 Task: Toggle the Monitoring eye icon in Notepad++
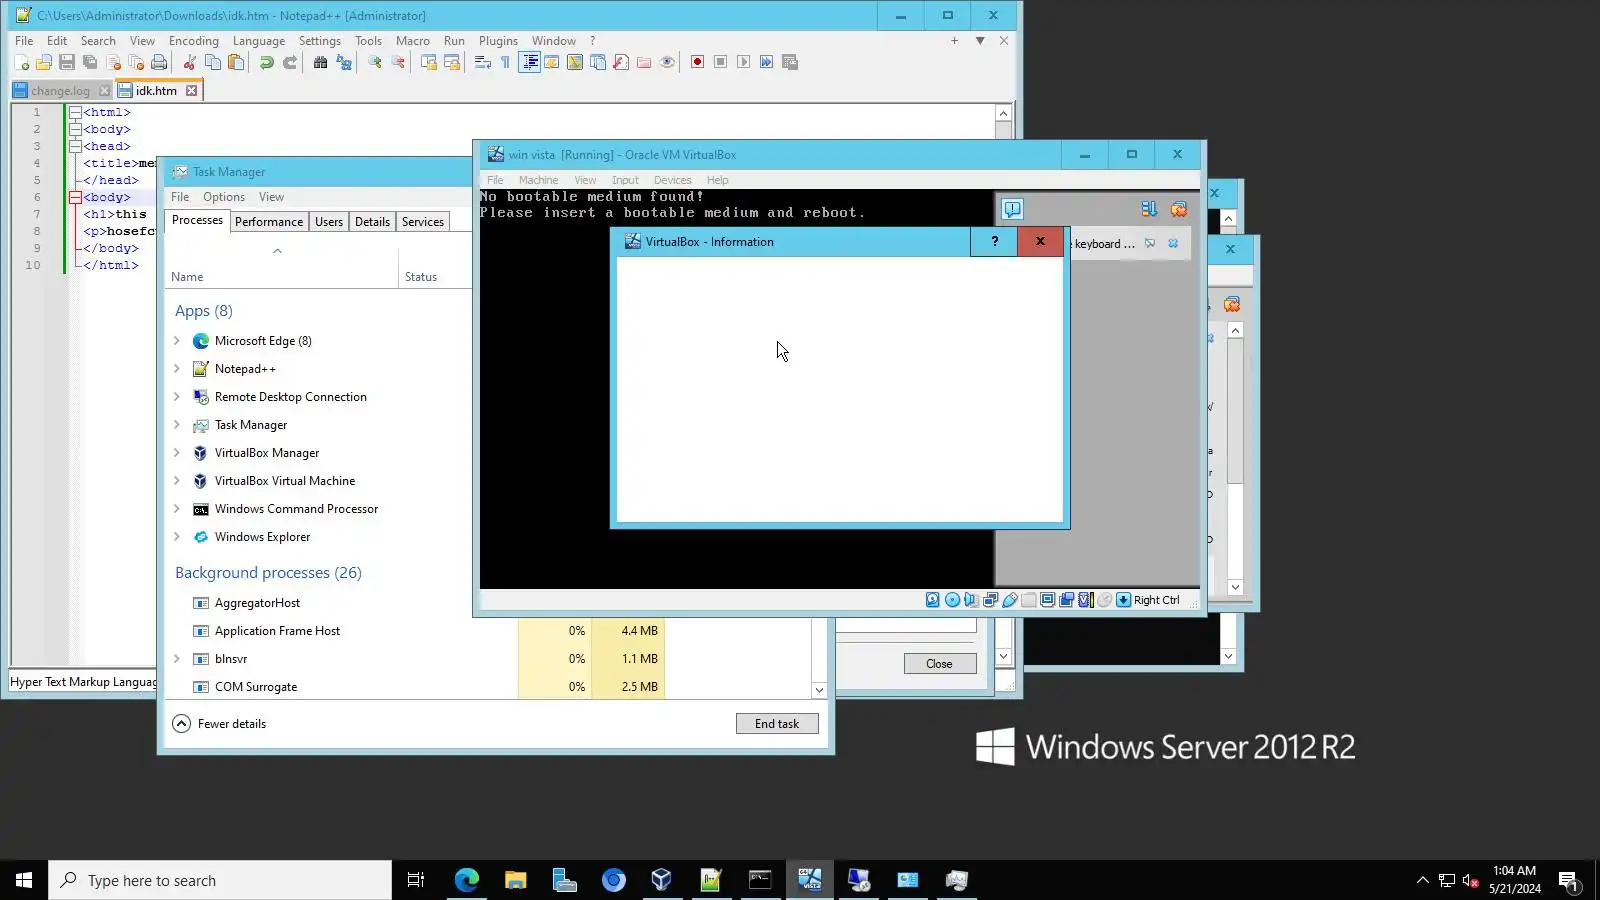coord(667,62)
